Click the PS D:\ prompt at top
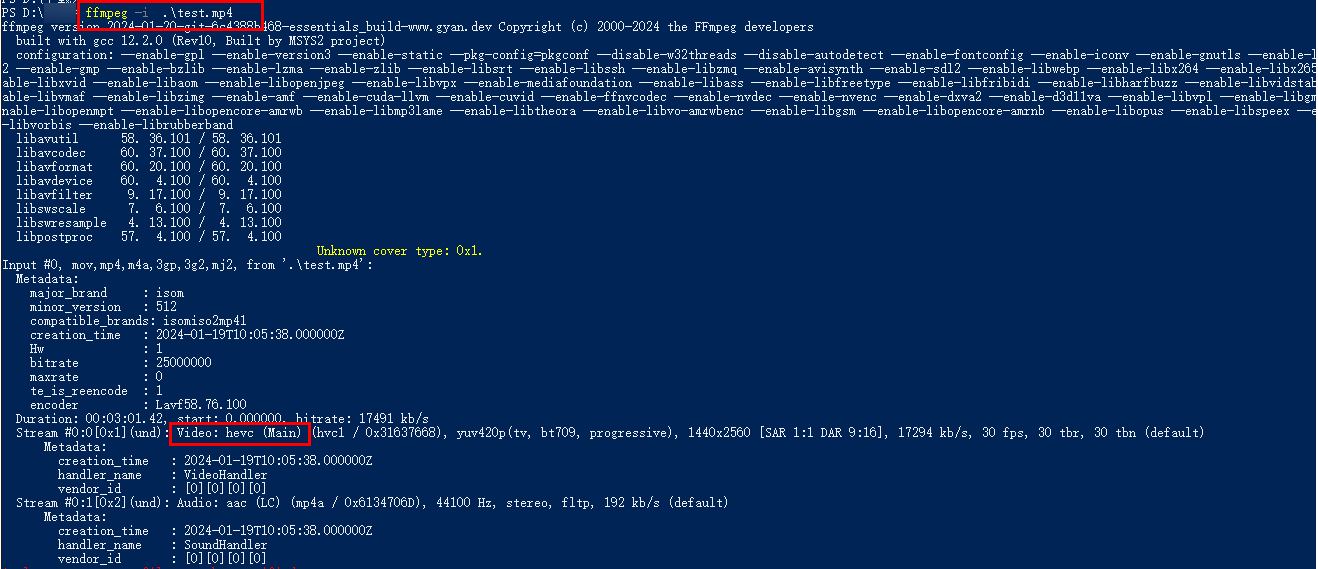Screen dimensions: 1318x569 click(22, 12)
